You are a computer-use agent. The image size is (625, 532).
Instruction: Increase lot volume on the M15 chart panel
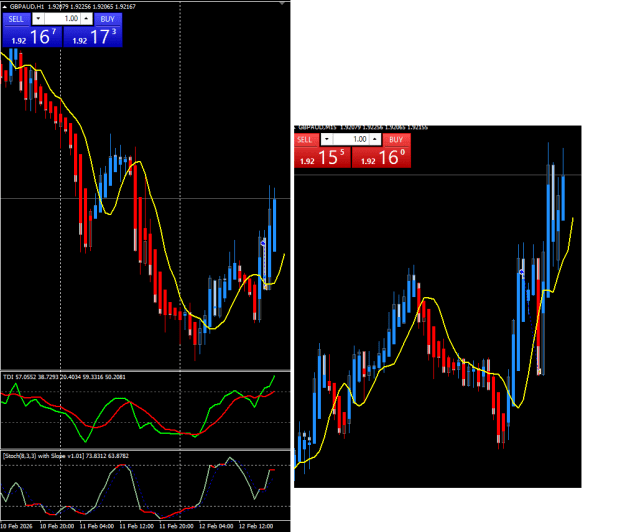375,139
